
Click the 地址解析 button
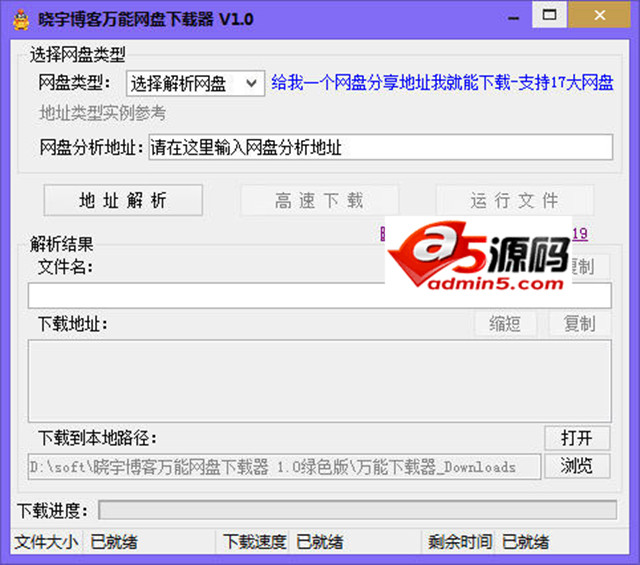tap(123, 200)
